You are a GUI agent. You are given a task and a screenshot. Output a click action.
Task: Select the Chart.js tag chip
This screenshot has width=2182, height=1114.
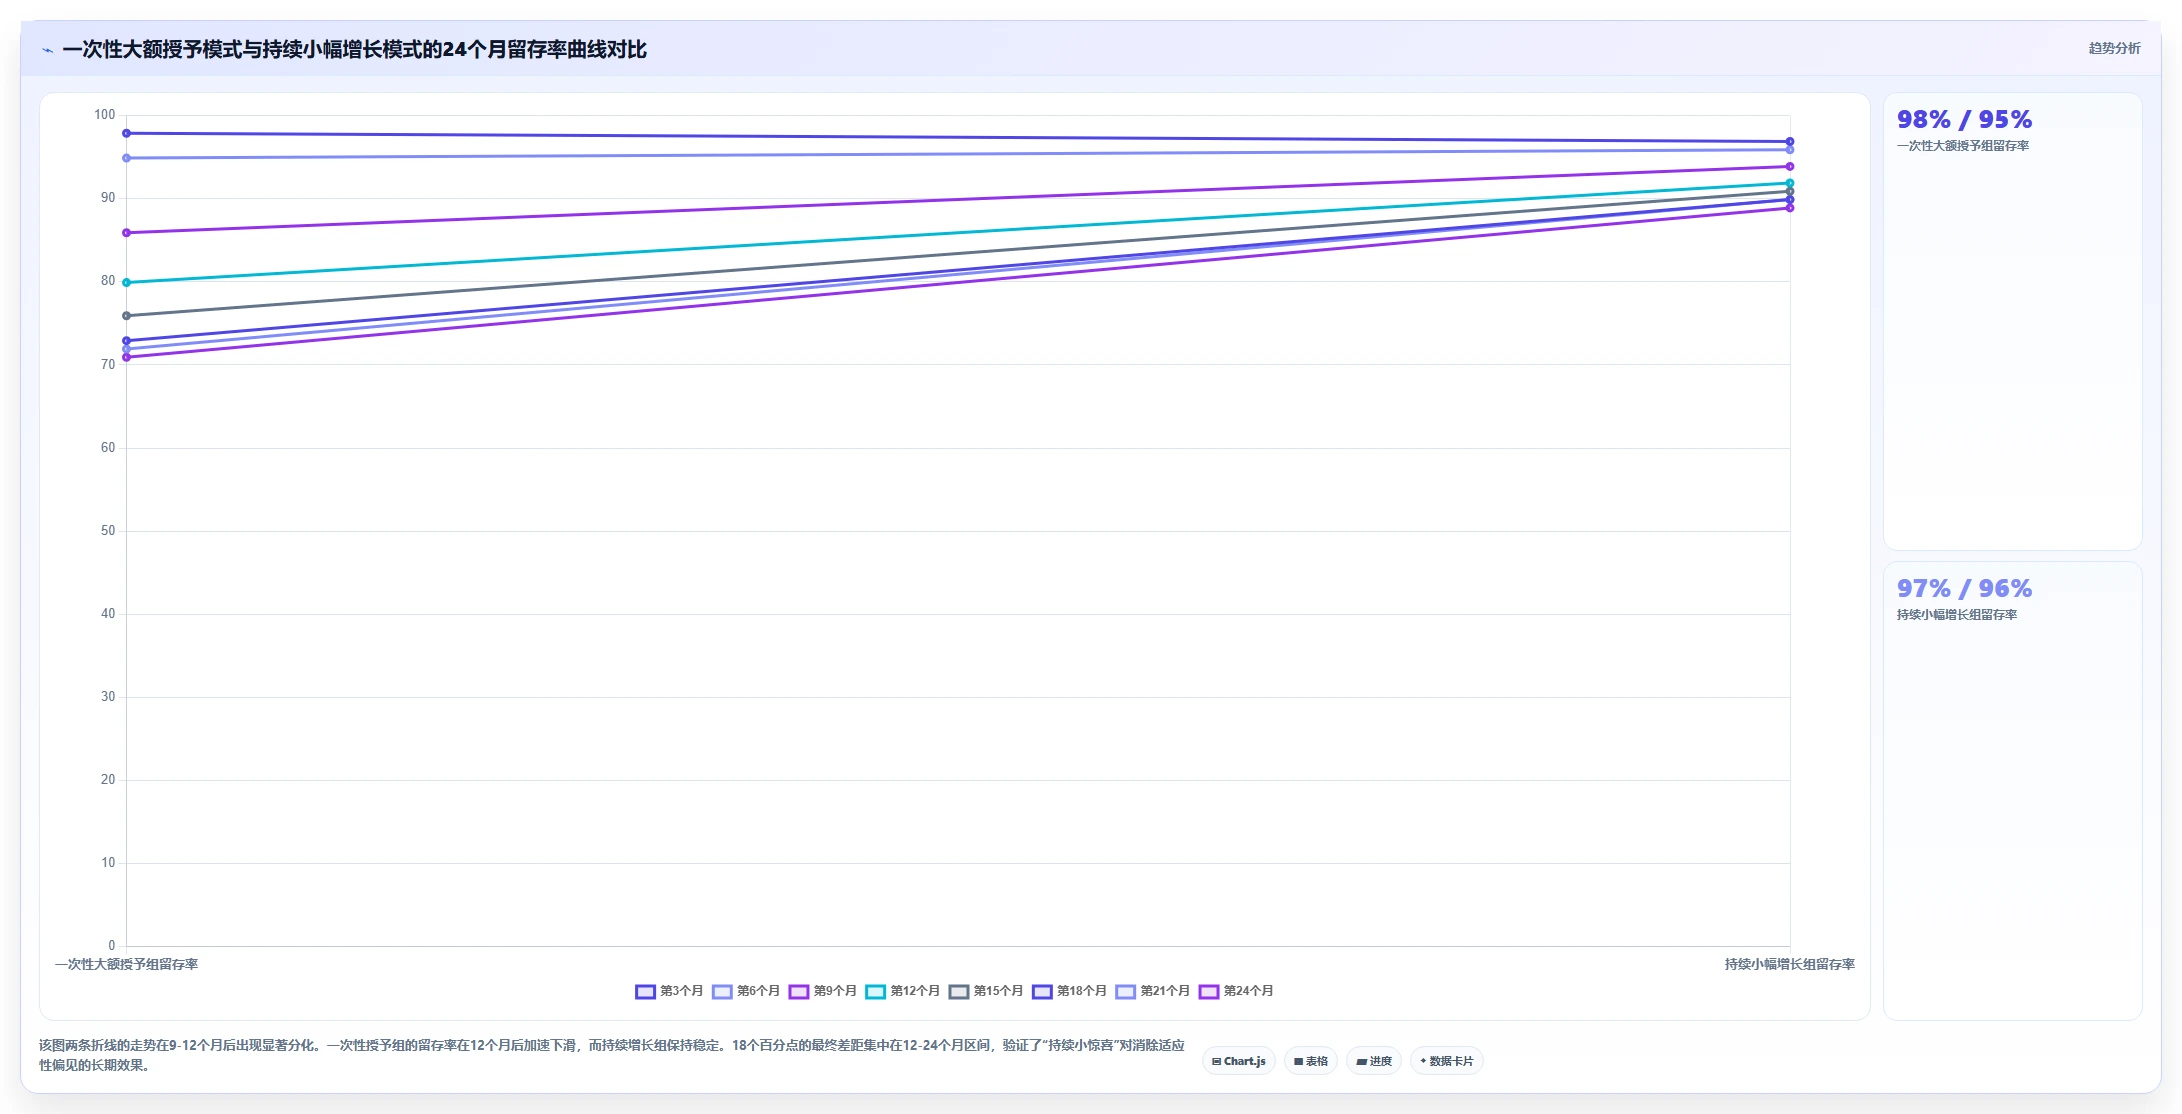pyautogui.click(x=1238, y=1061)
